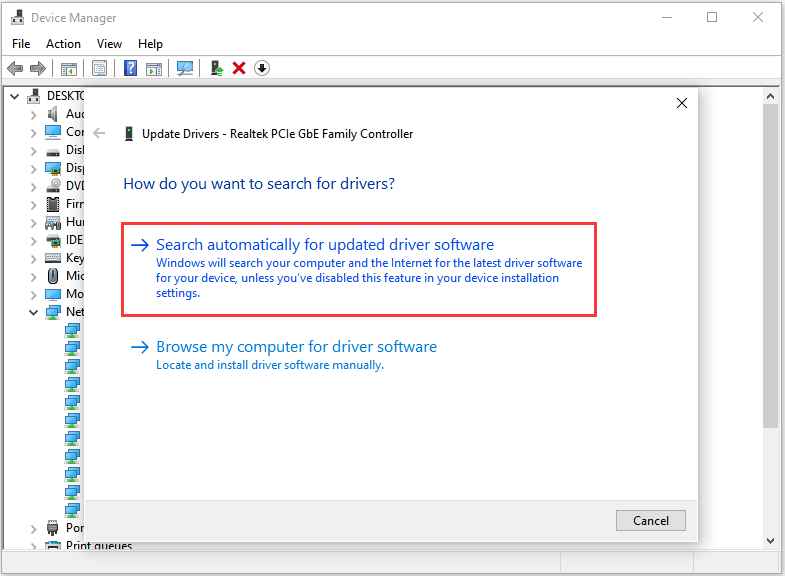The width and height of the screenshot is (785, 576).
Task: Expand the Keyboards category chevron
Action: click(34, 259)
